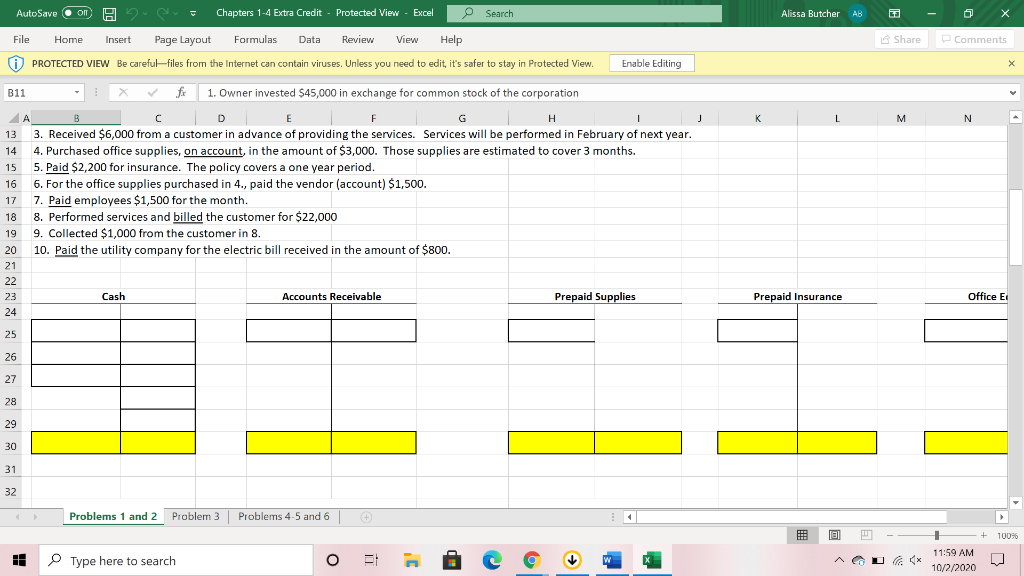The image size is (1024, 576).
Task: Click the Ribbon Display Options icon
Action: [896, 13]
